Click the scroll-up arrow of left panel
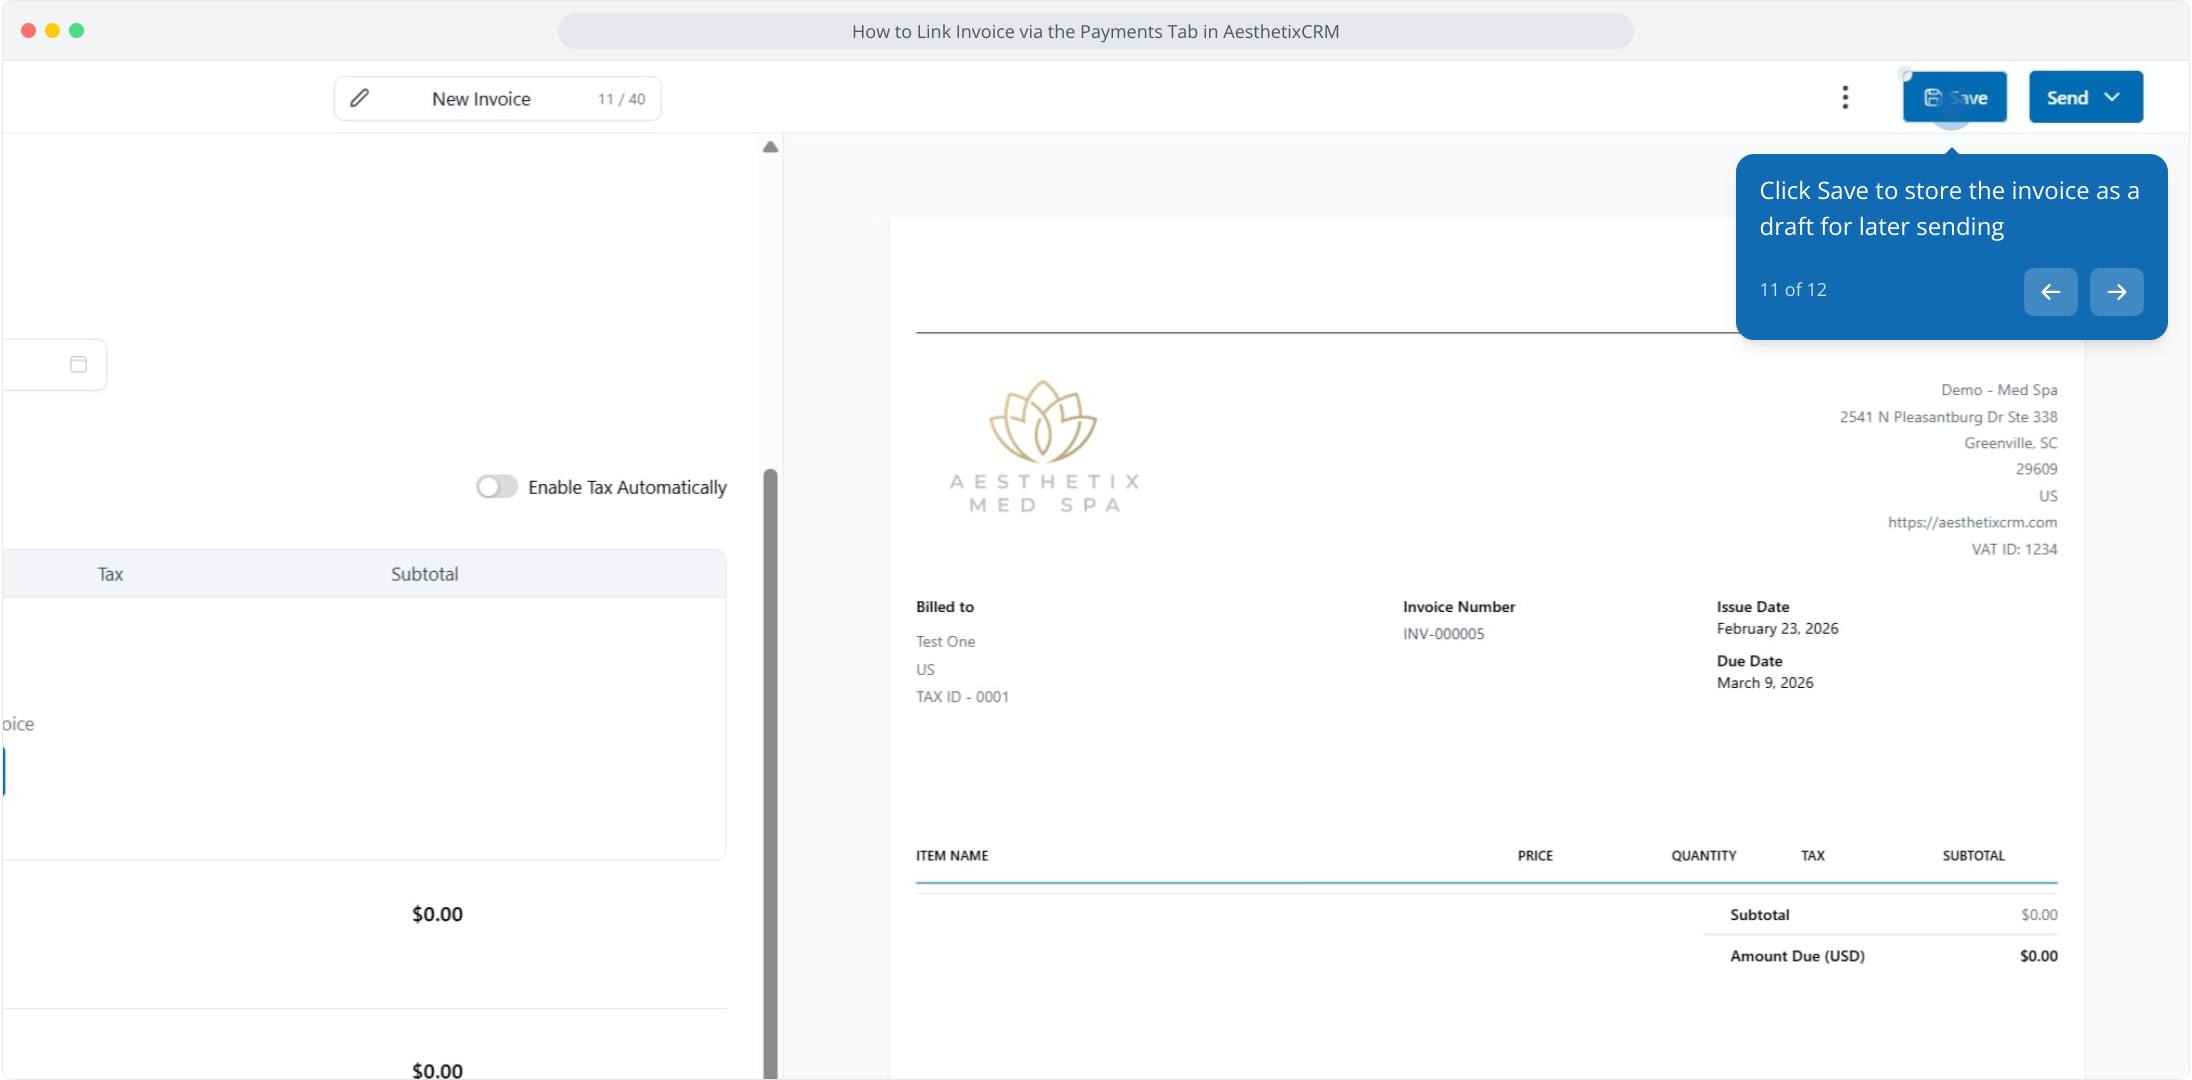This screenshot has width=2192, height=1080. coord(770,147)
